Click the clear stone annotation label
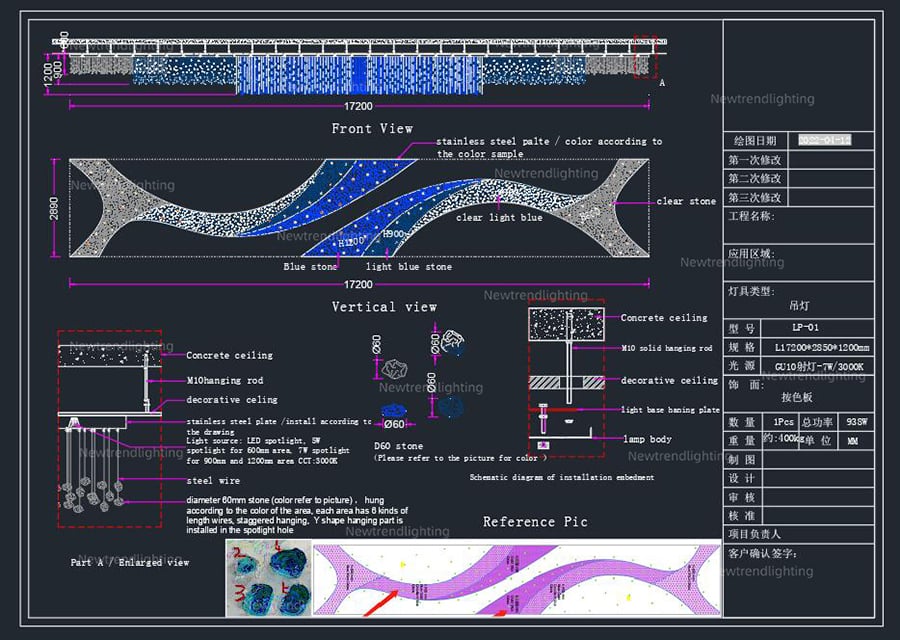Screen dimensions: 900x640 pos(686,201)
